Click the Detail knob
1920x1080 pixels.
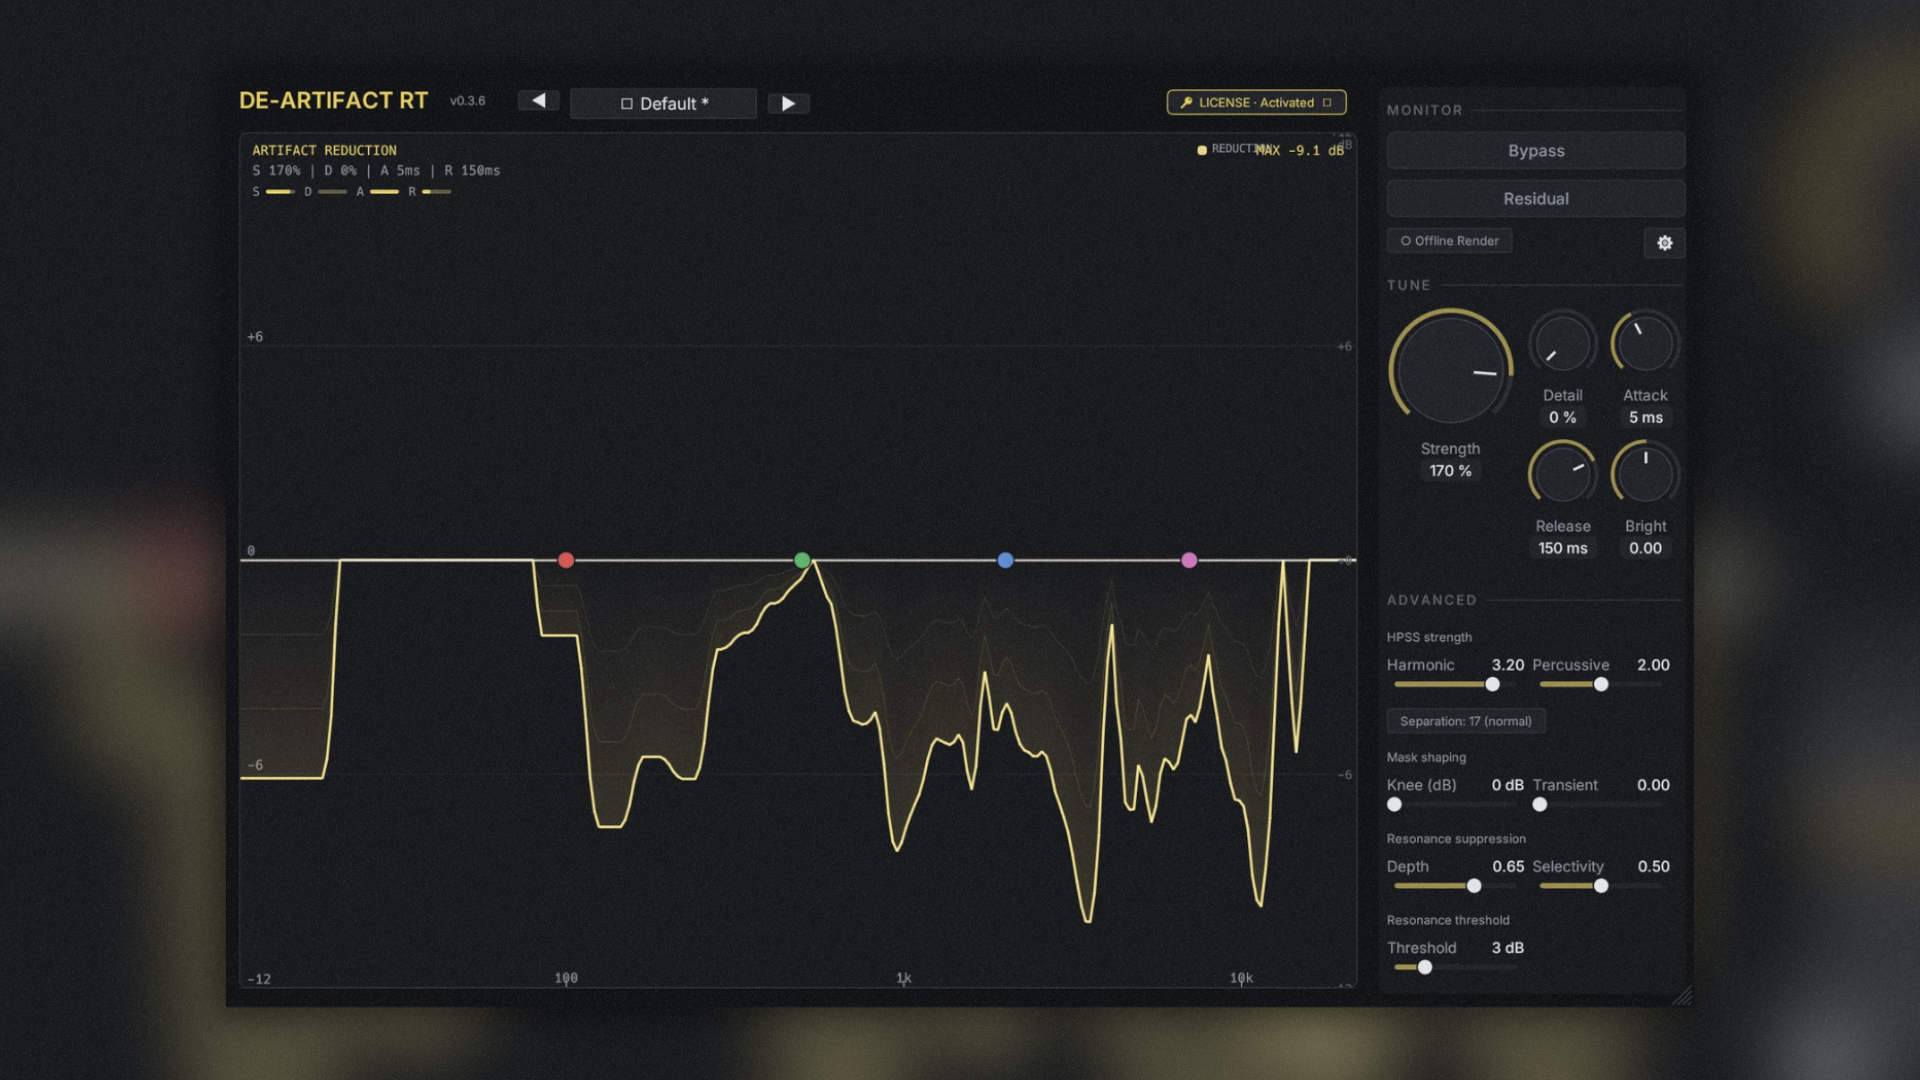(1562, 344)
